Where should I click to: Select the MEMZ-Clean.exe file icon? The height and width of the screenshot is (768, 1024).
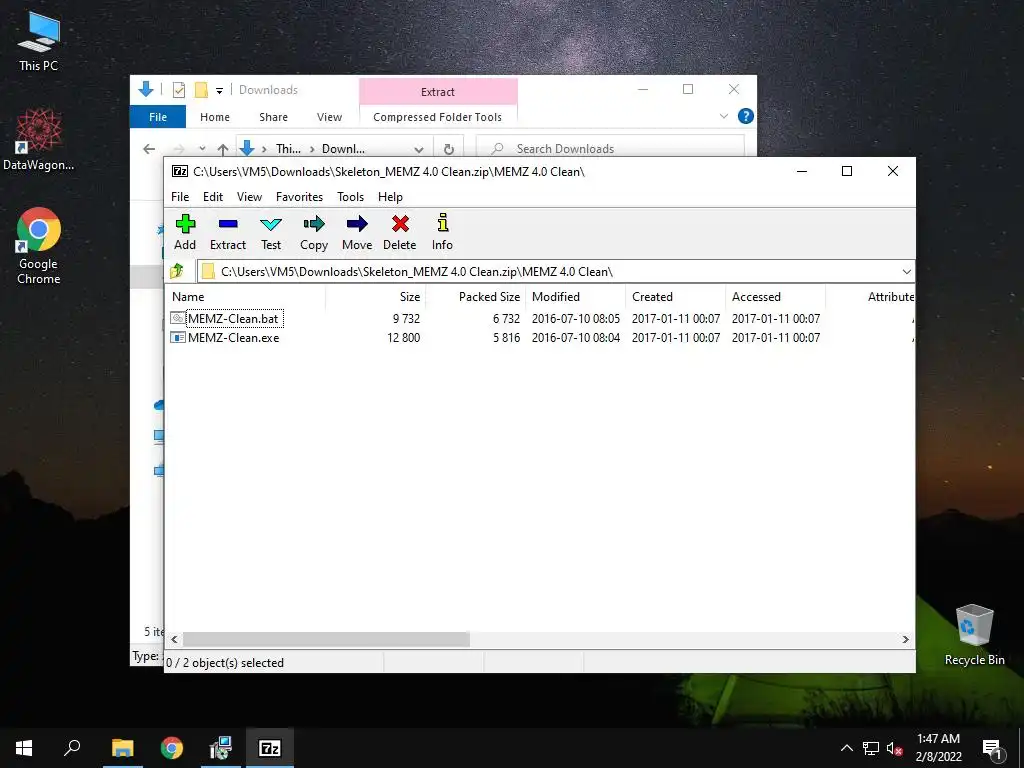[178, 338]
